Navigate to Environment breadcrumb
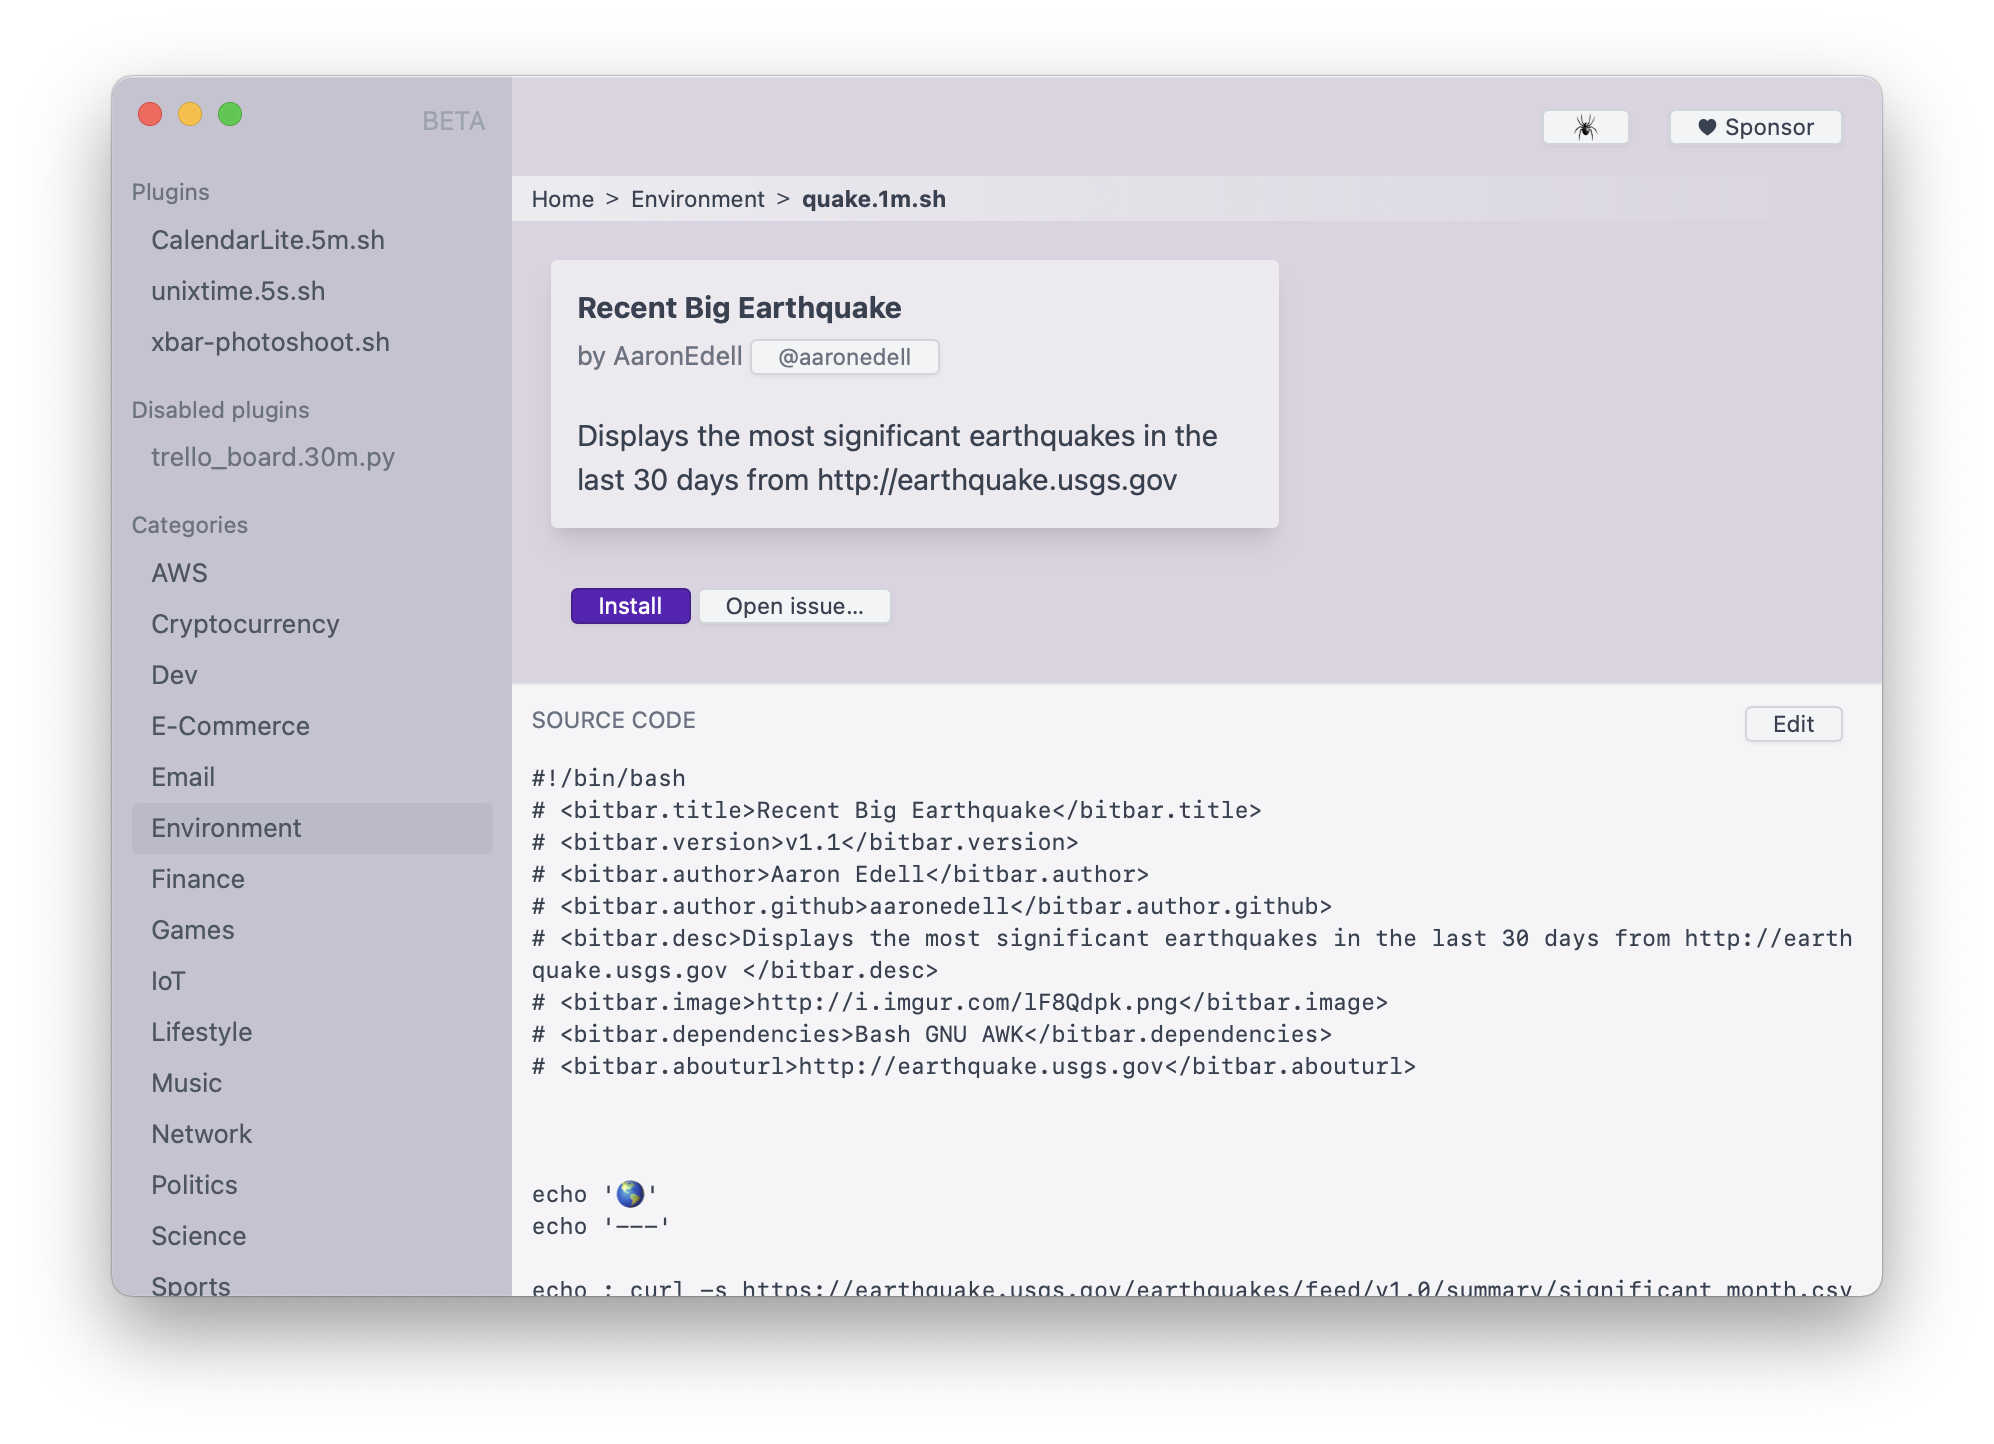The height and width of the screenshot is (1444, 1994). [x=697, y=198]
